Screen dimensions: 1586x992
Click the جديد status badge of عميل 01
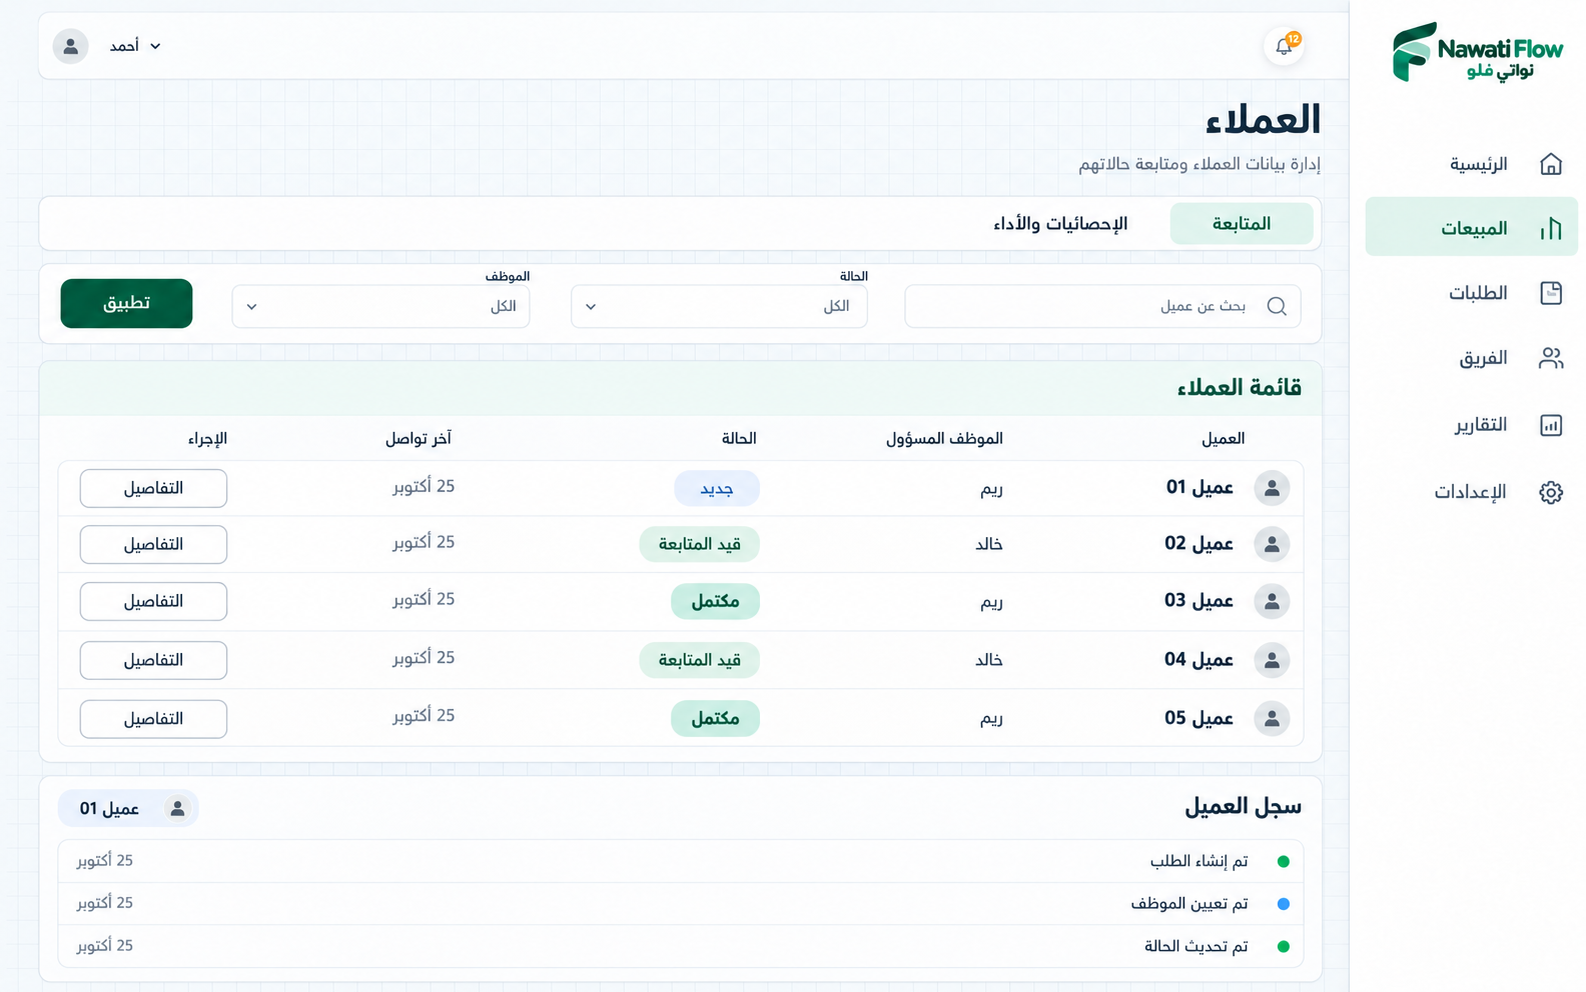tap(716, 488)
